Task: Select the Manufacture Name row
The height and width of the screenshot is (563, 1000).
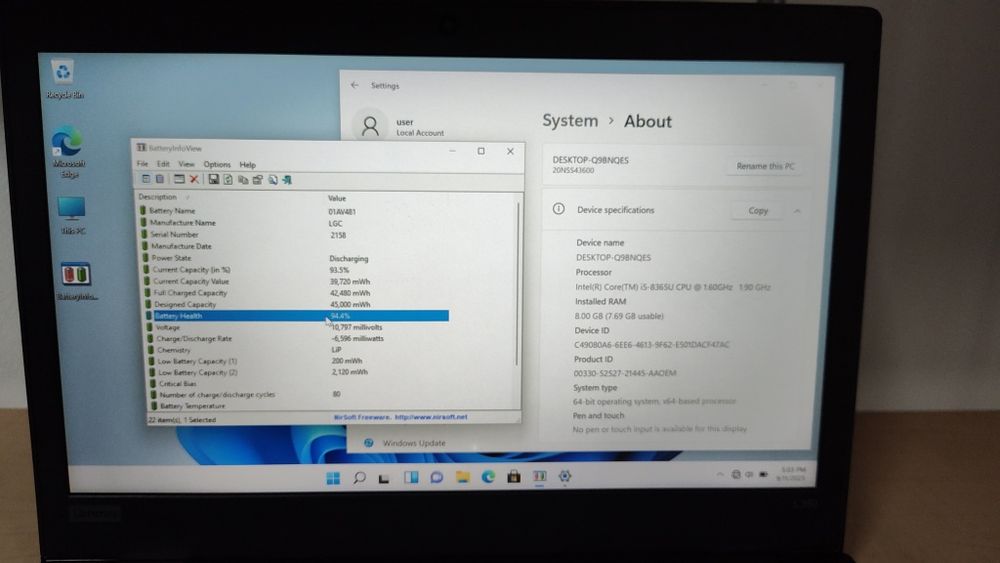Action: point(295,223)
